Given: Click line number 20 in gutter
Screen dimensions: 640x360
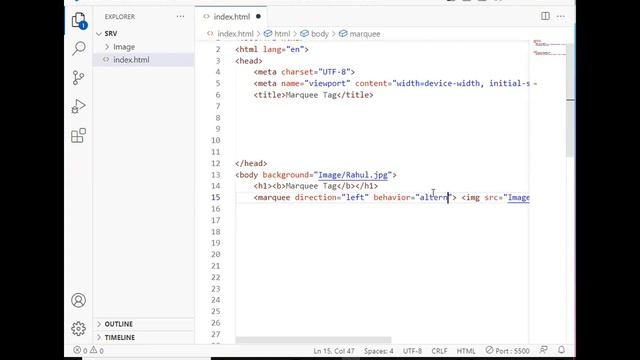Looking at the screenshot, I should [x=216, y=254].
